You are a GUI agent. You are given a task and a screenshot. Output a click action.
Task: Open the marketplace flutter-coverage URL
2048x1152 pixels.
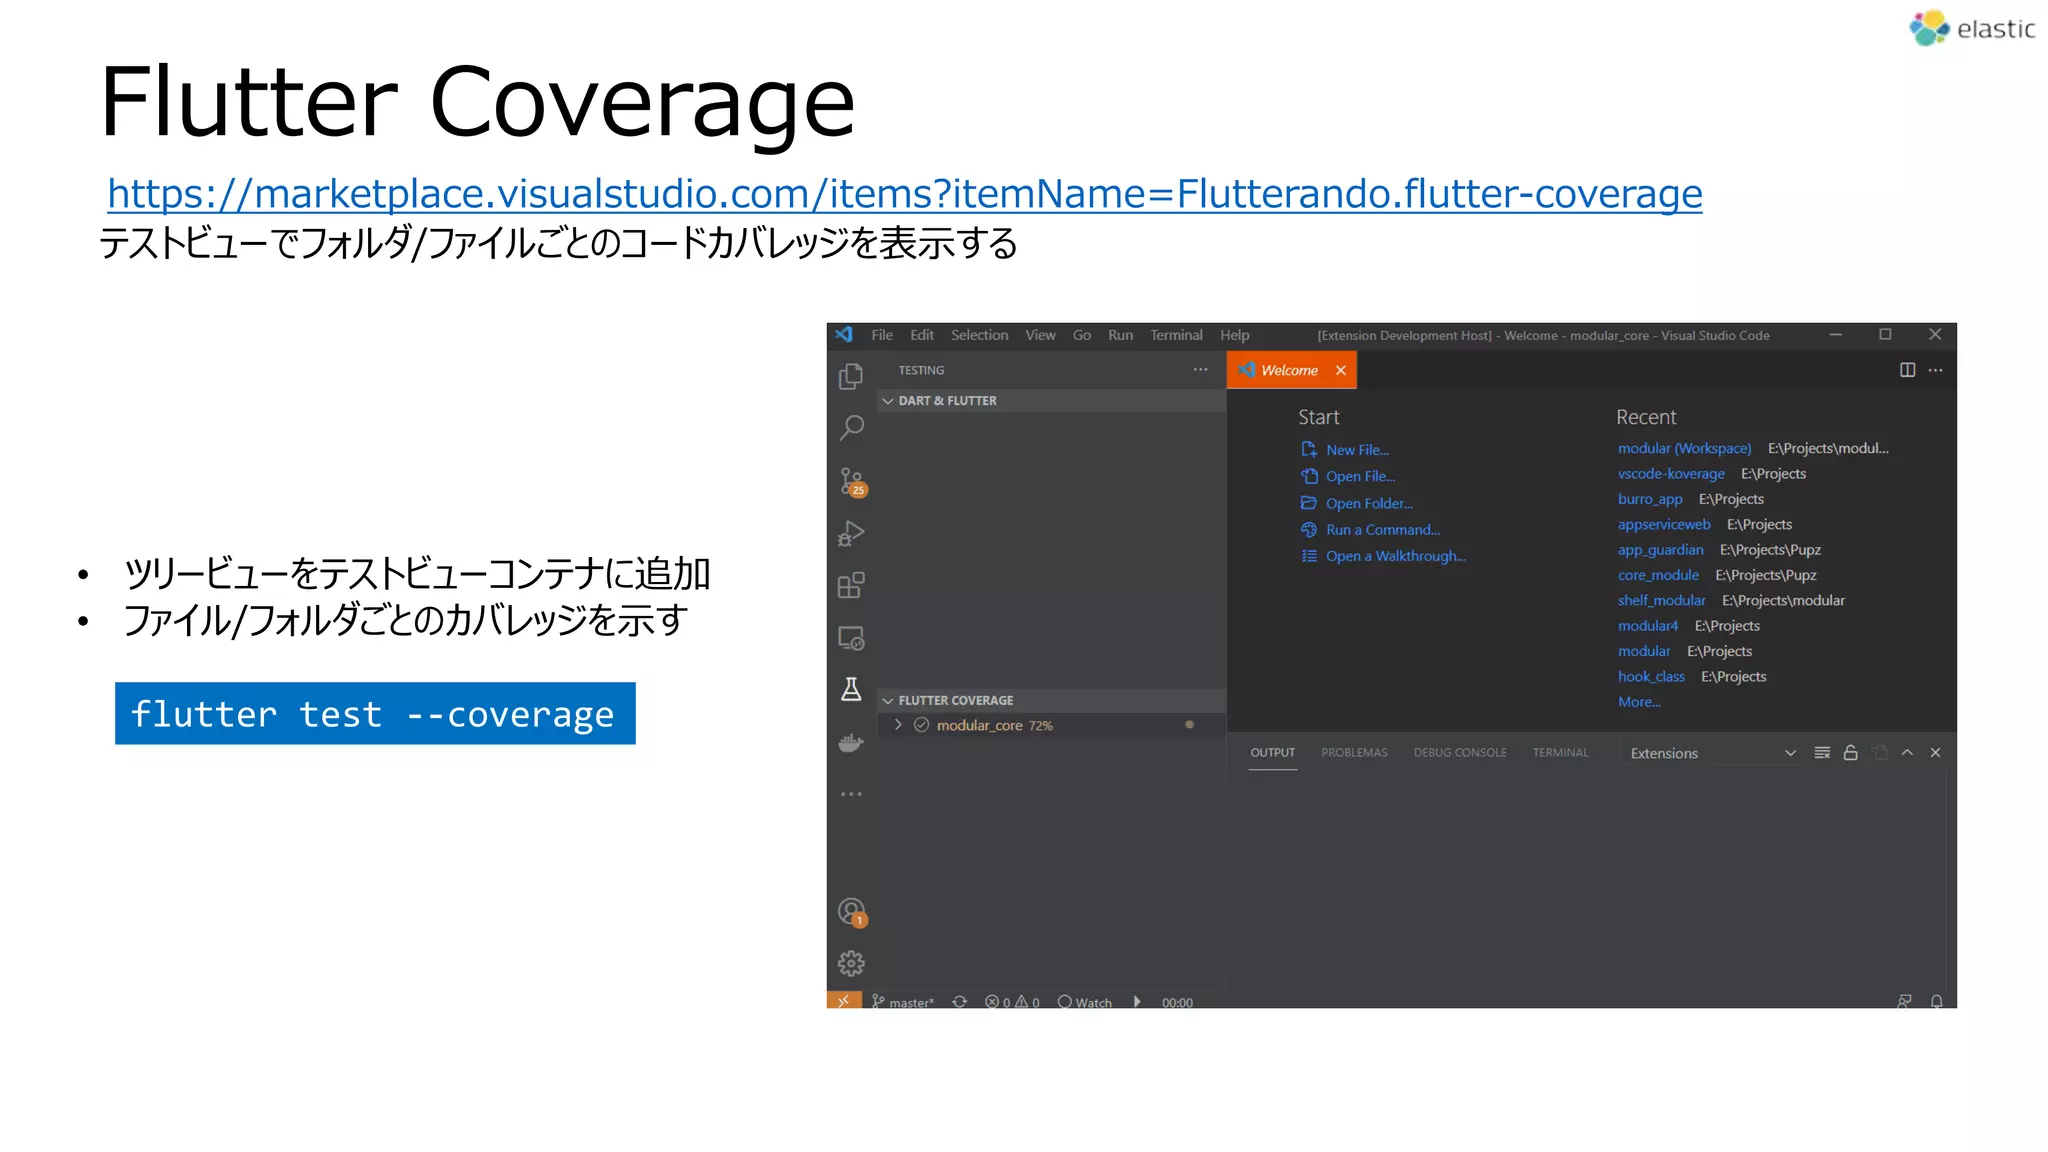point(904,194)
